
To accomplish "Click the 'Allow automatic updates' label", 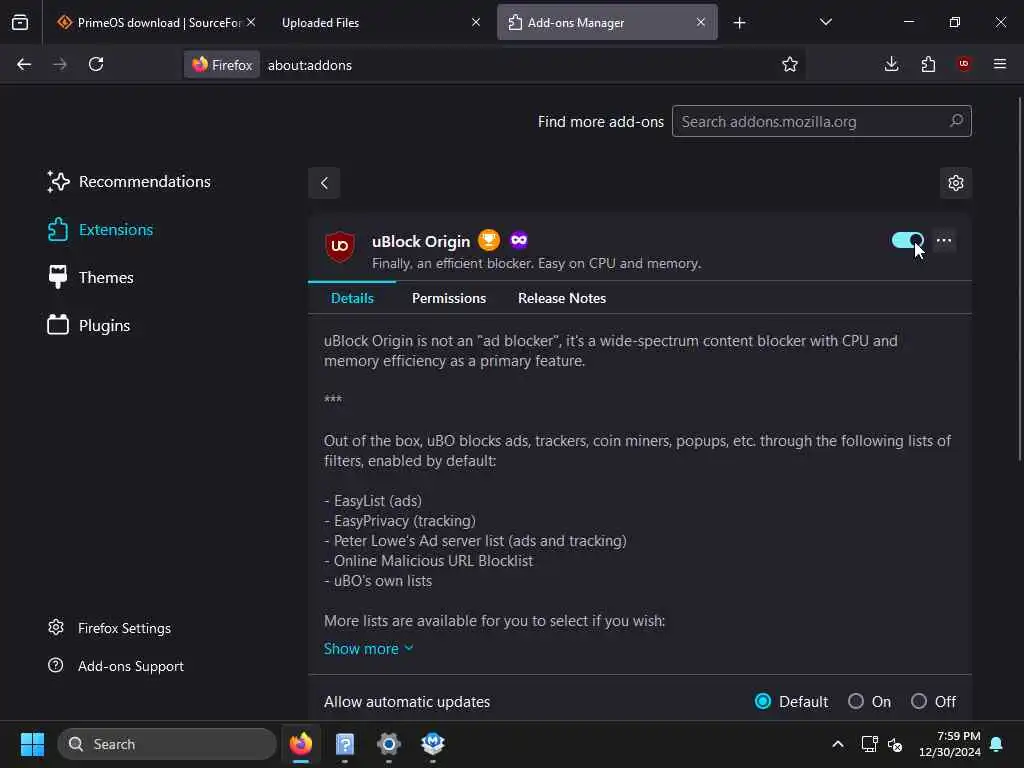I will tap(407, 701).
